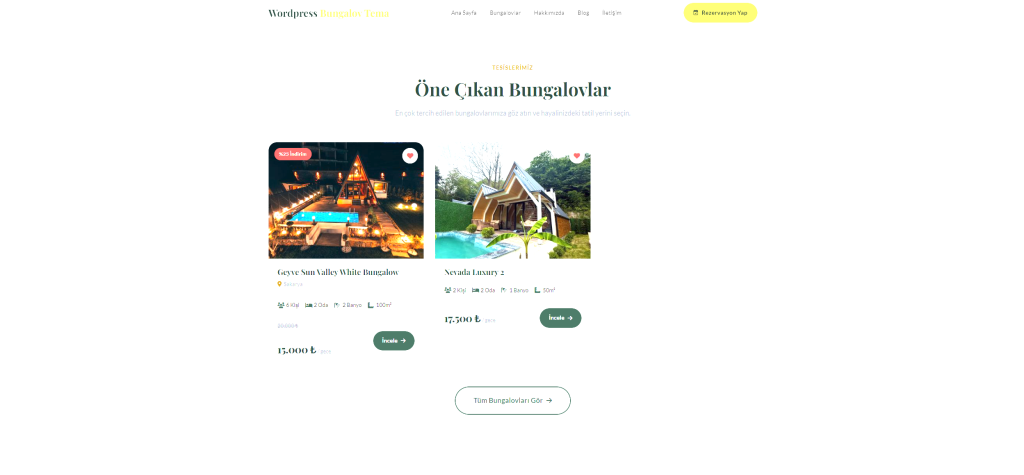The width and height of the screenshot is (1024, 475).
Task: Click the bed icon beside 2 Oda on Geyve card
Action: [x=308, y=305]
